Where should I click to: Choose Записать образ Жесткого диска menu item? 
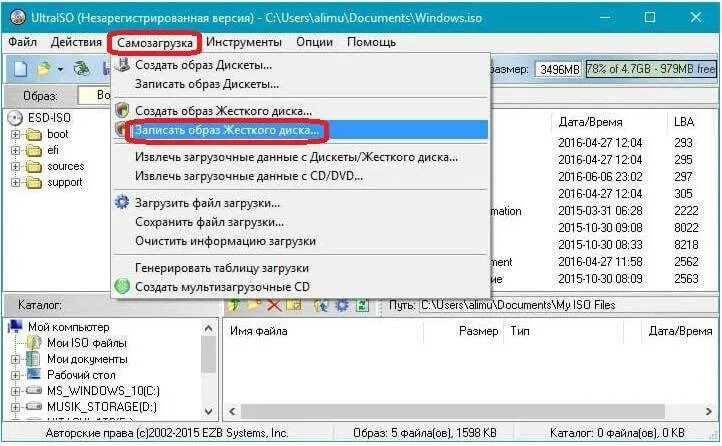point(301,130)
